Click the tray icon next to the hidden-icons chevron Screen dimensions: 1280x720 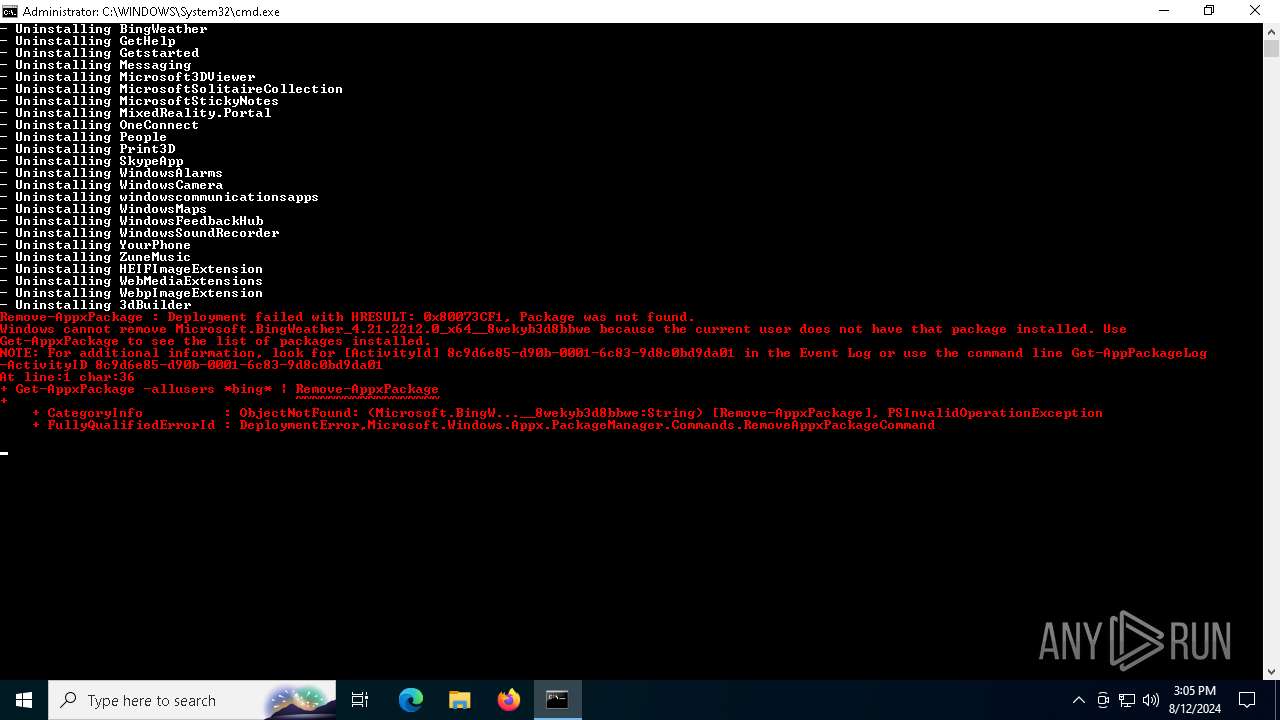click(x=1103, y=700)
